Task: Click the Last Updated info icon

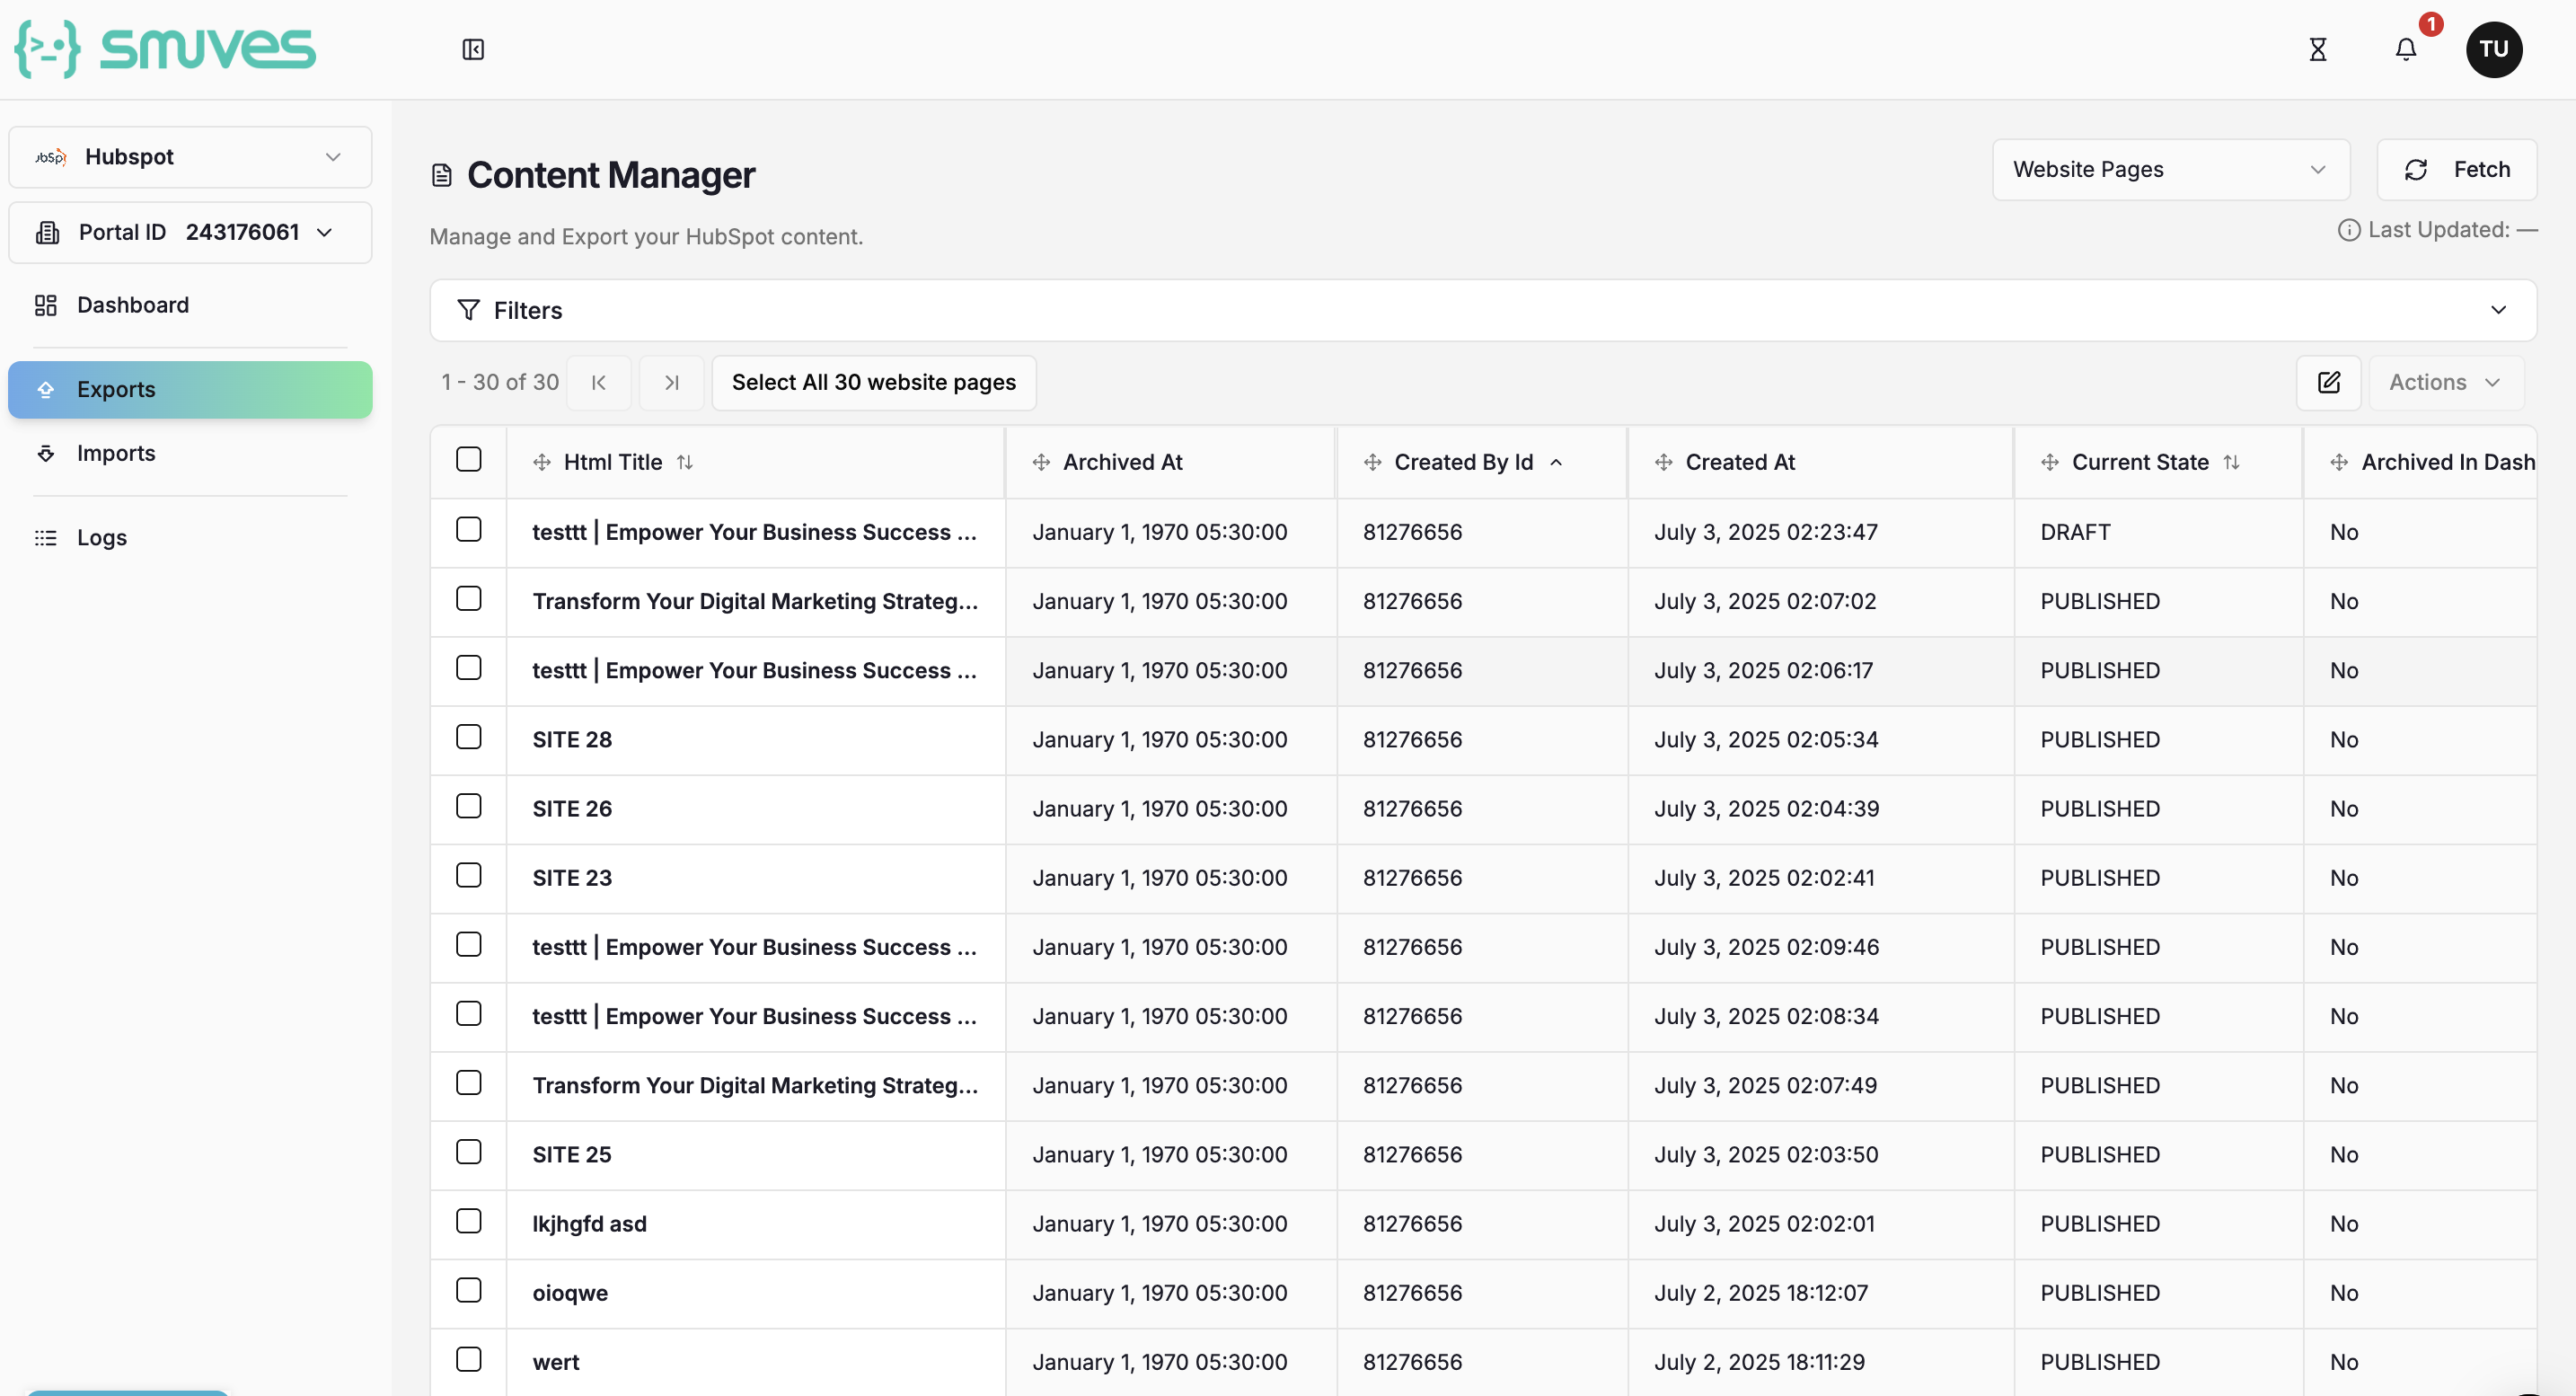Action: [2348, 230]
